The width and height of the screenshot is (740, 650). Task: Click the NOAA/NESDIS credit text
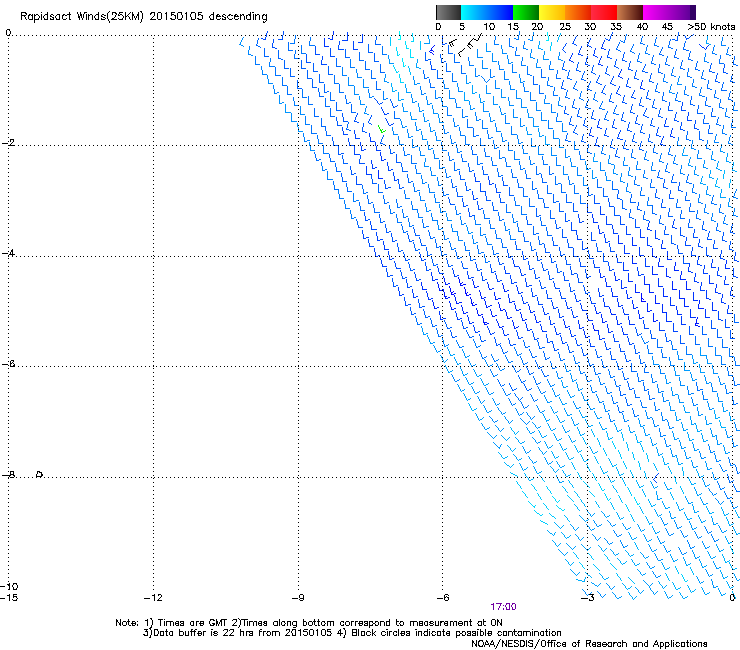tap(589, 644)
